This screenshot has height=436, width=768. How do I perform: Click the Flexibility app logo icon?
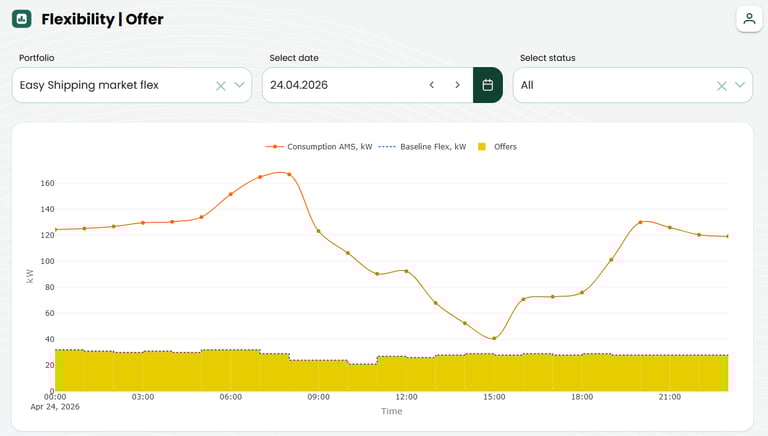coord(22,19)
